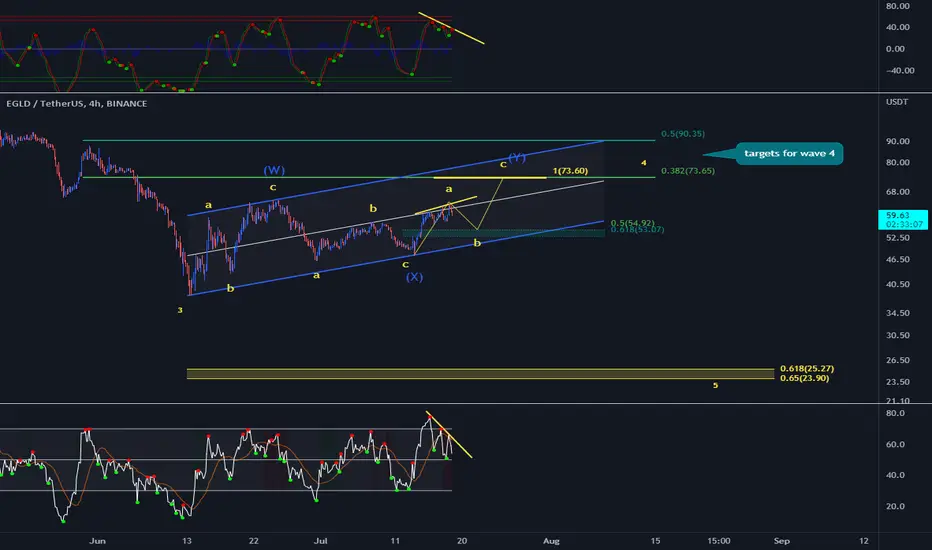Viewport: 932px width, 550px height.
Task: Open the USDT currency label on price scale
Action: tap(897, 102)
